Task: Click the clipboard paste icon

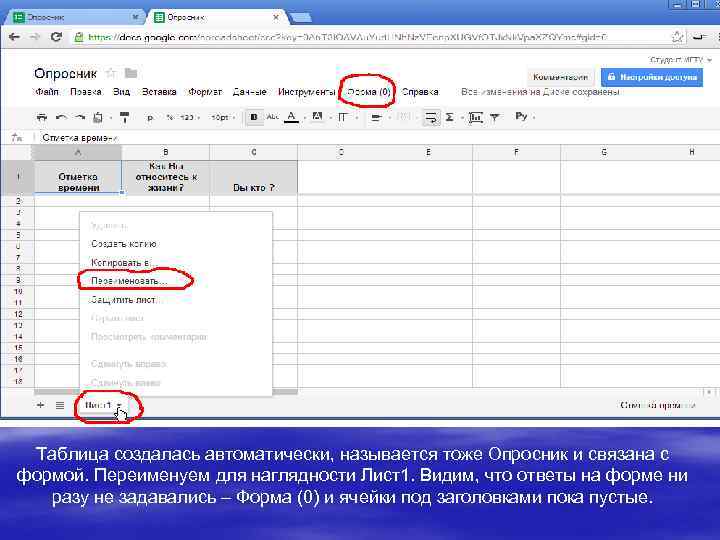Action: click(98, 118)
